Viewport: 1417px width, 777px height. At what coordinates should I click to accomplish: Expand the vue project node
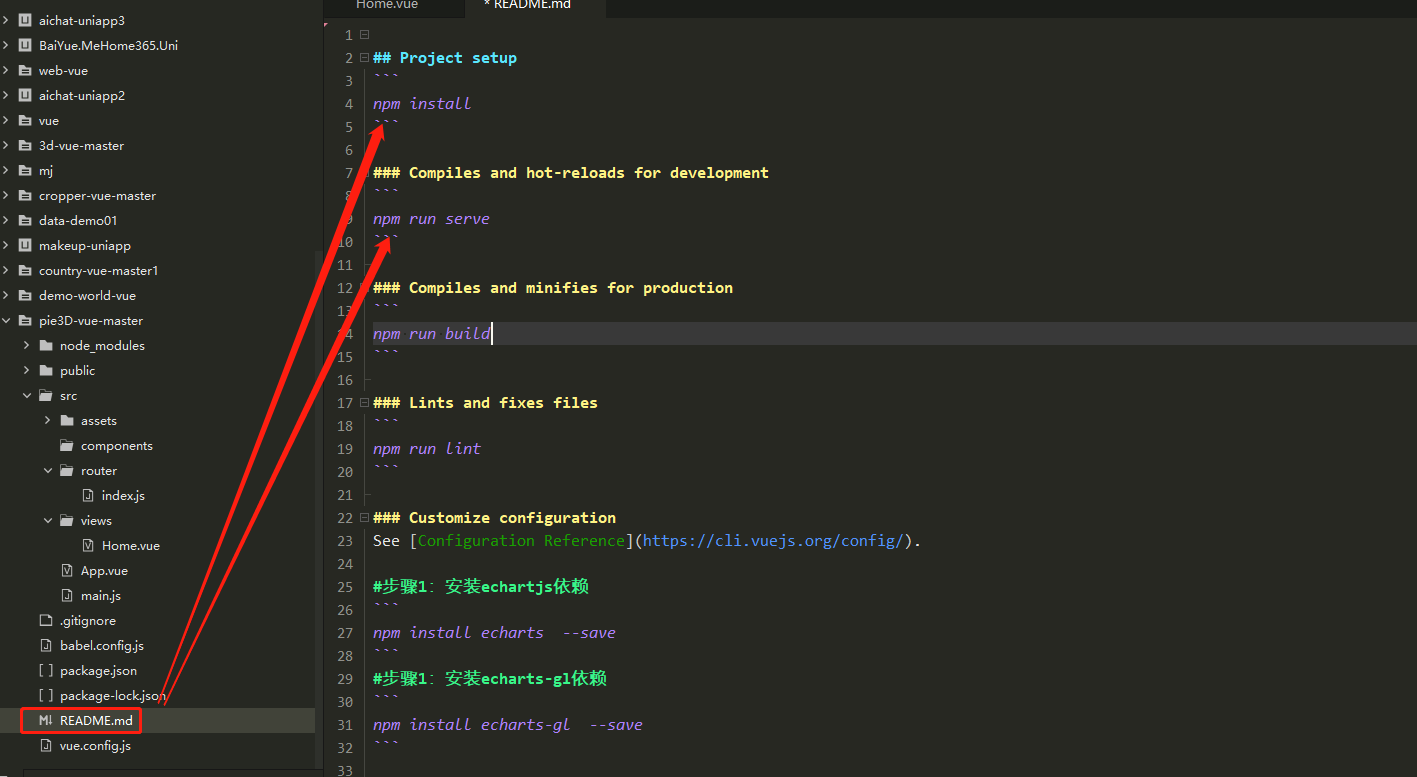[x=6, y=120]
